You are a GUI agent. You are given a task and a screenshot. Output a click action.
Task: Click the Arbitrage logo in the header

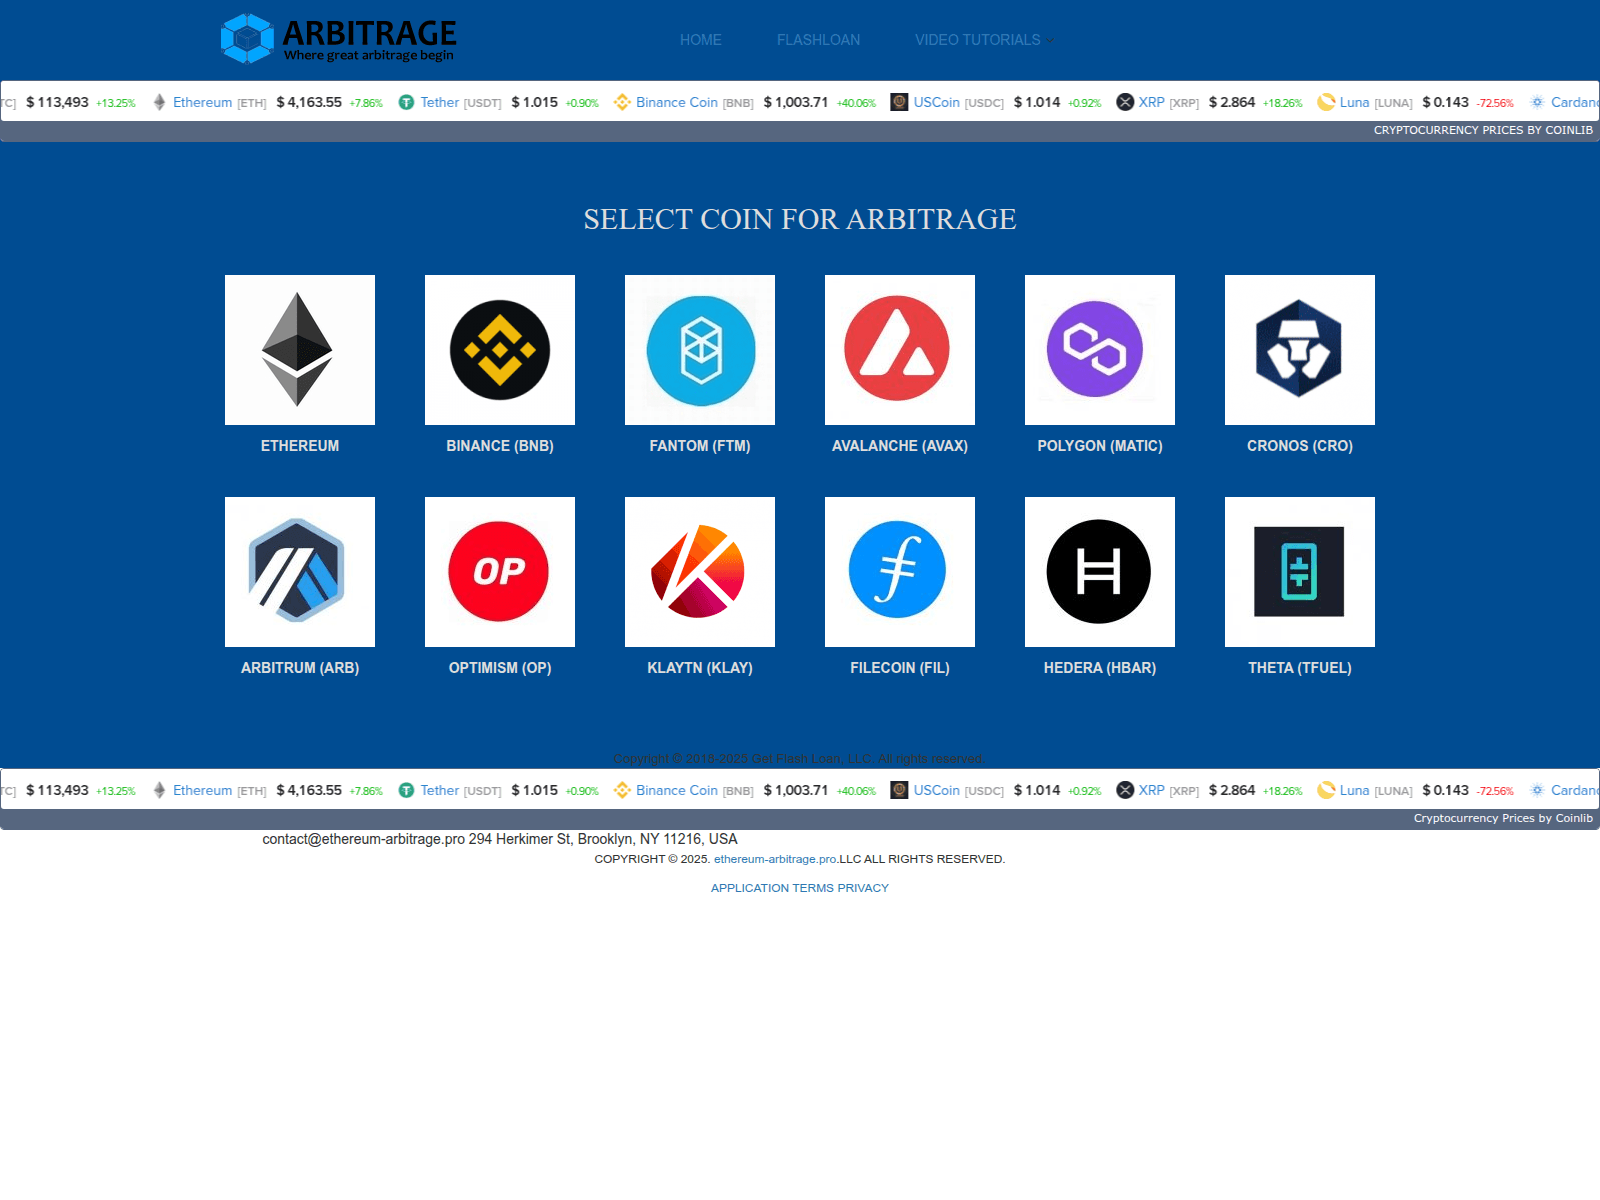[x=338, y=39]
